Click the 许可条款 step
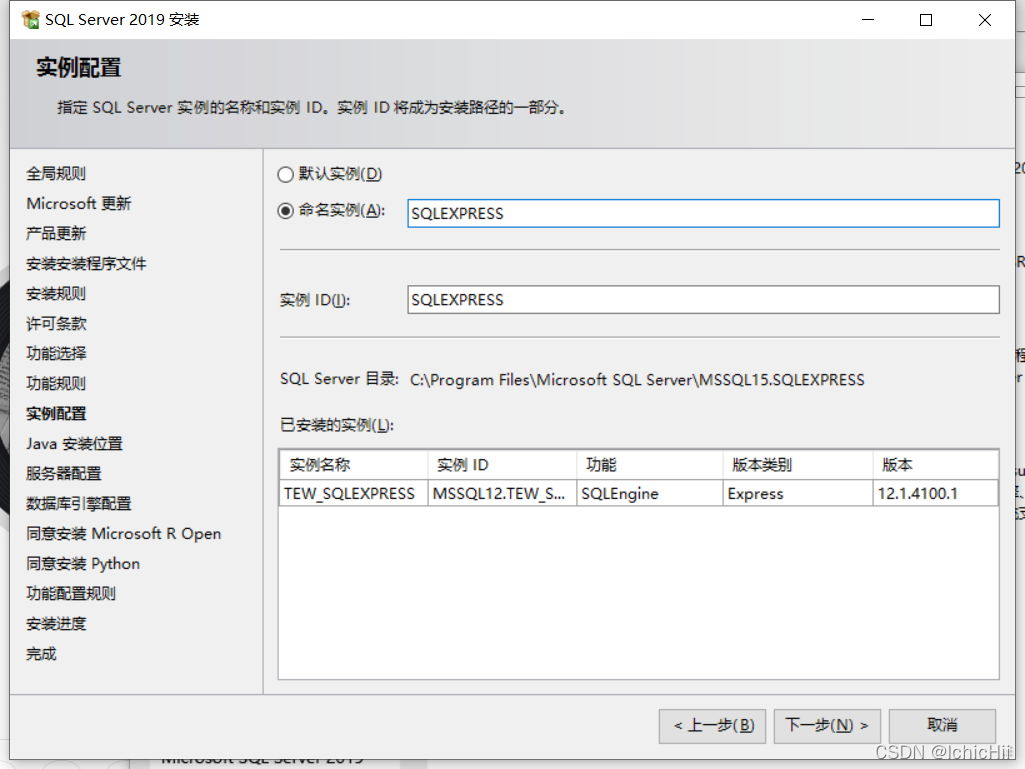Image resolution: width=1025 pixels, height=769 pixels. [56, 324]
